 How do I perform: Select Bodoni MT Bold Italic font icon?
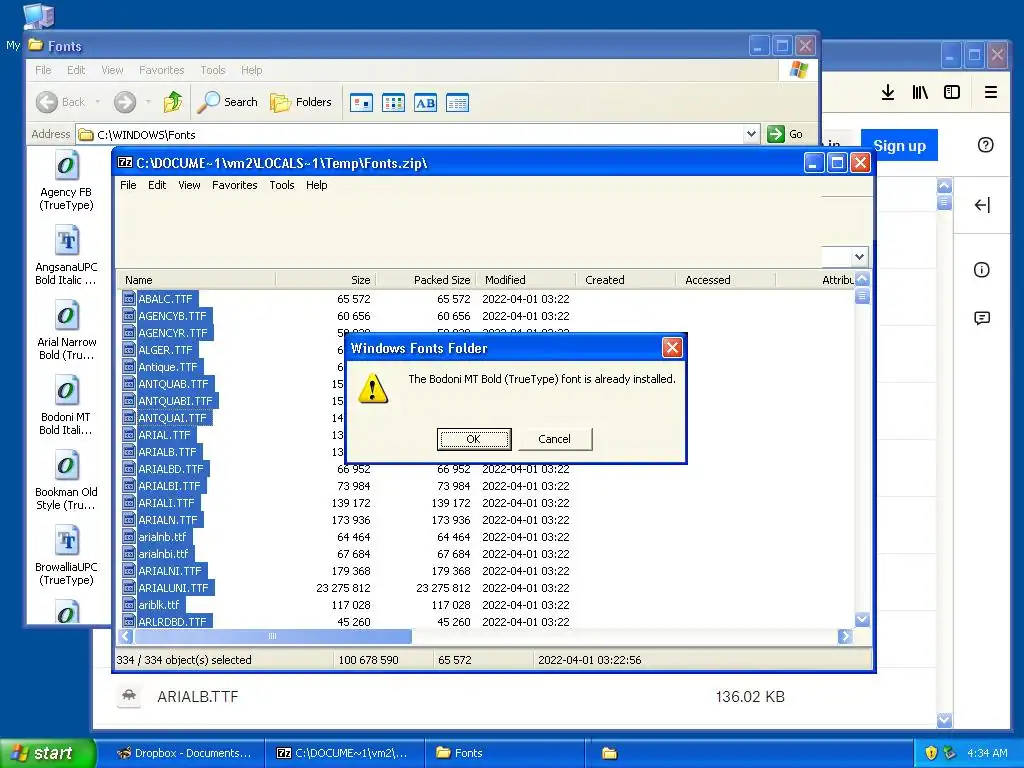click(66, 406)
